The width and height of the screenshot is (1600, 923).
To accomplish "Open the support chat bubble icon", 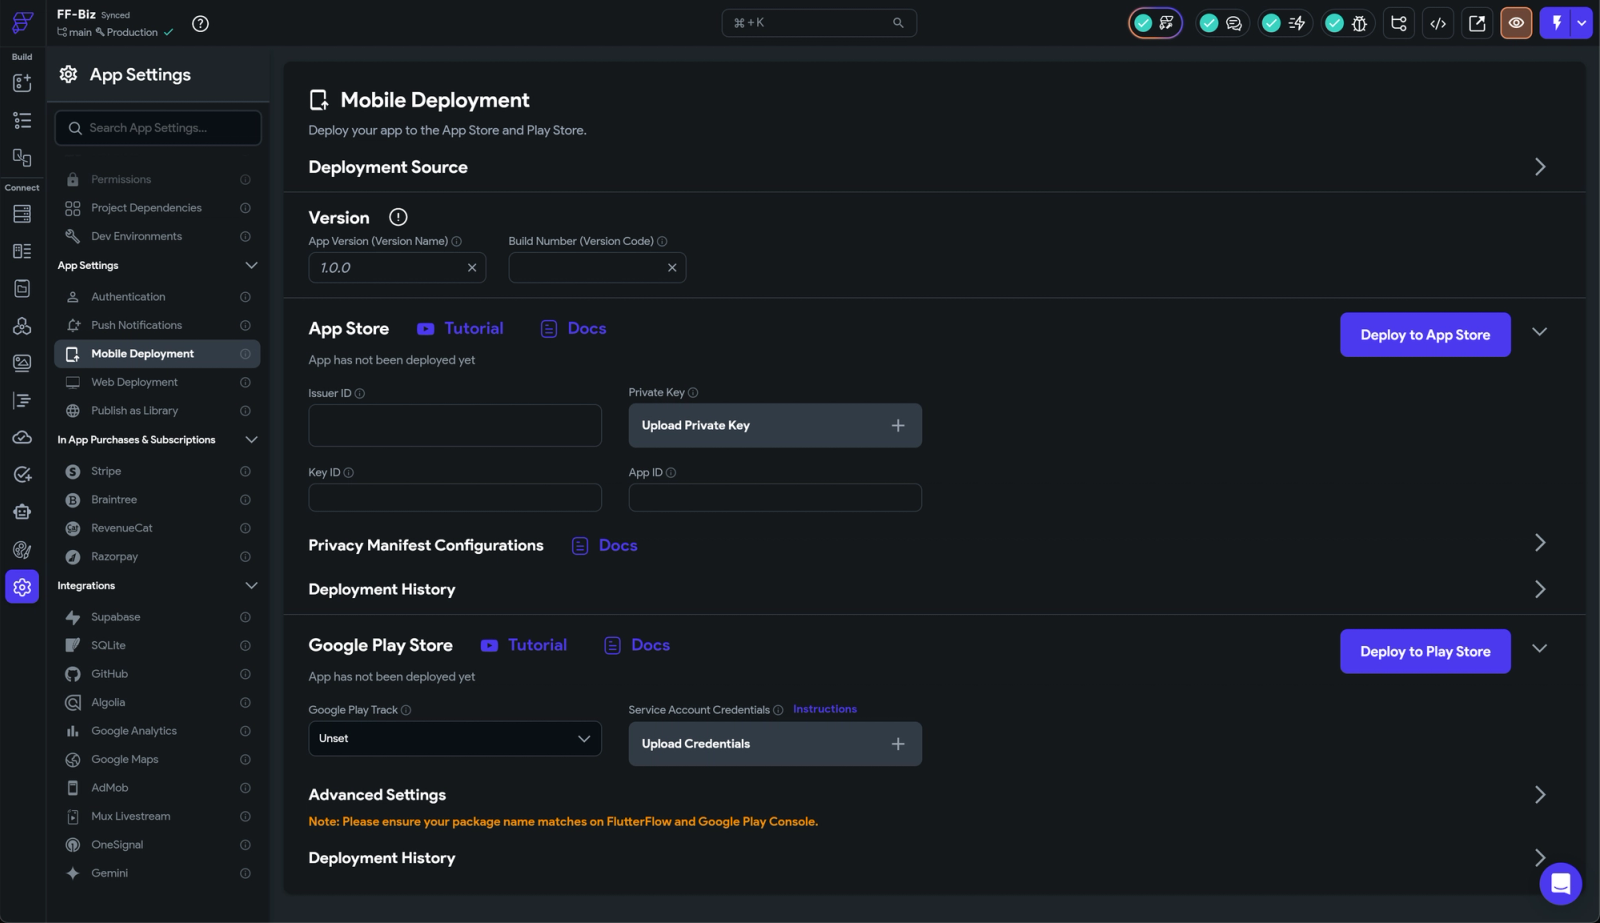I will tap(1560, 884).
